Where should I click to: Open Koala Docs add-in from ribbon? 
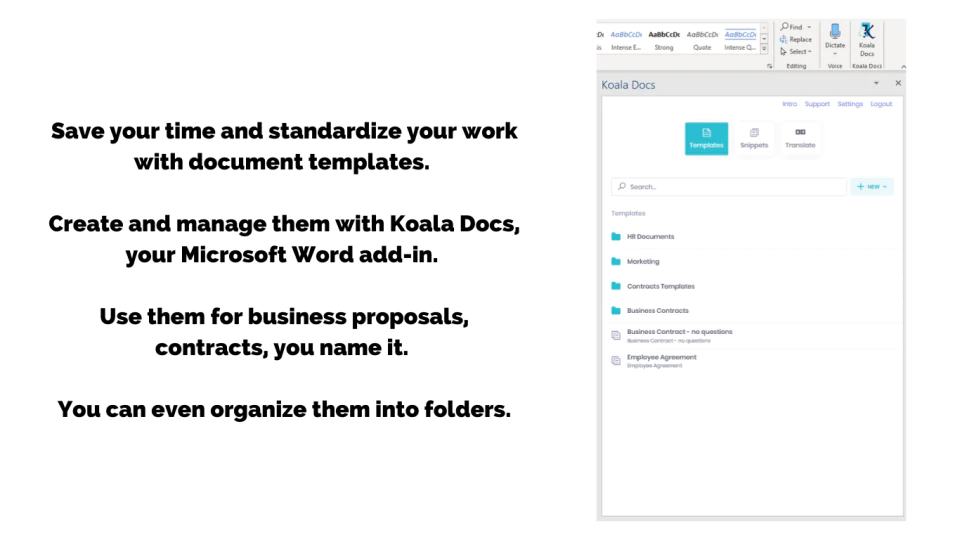(x=867, y=40)
